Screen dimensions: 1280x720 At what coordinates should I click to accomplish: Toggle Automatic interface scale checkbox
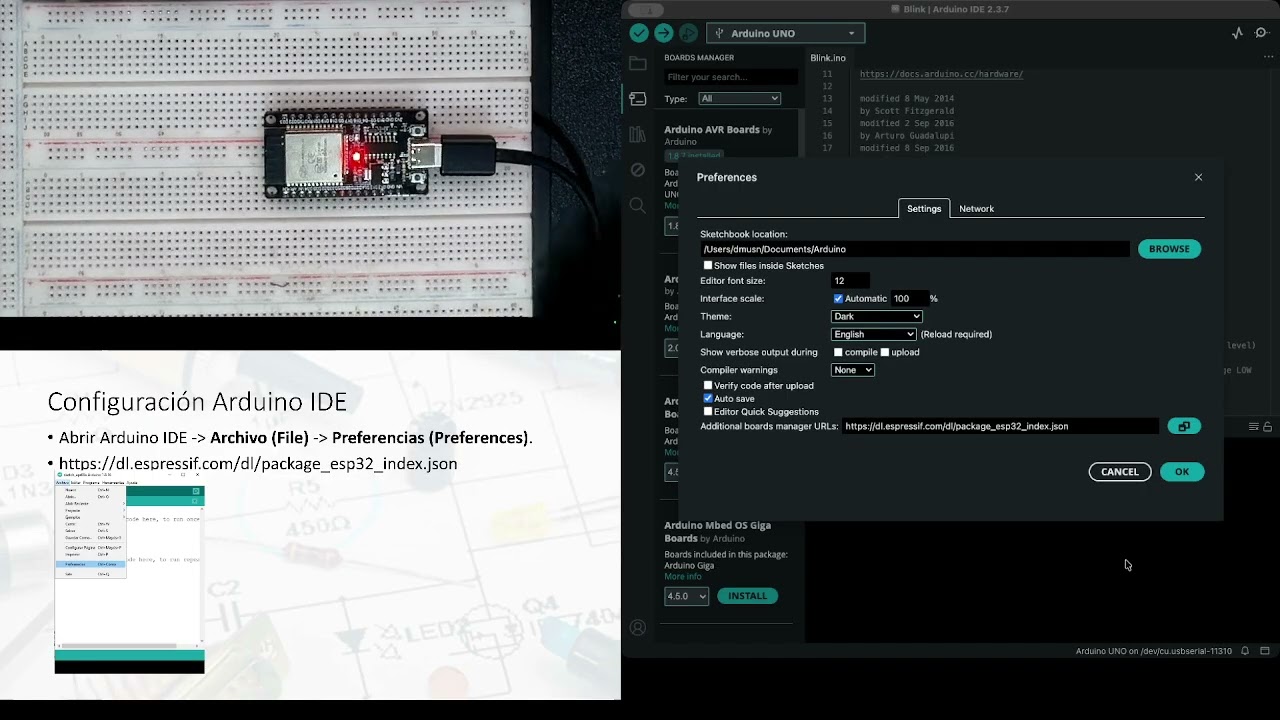[838, 299]
